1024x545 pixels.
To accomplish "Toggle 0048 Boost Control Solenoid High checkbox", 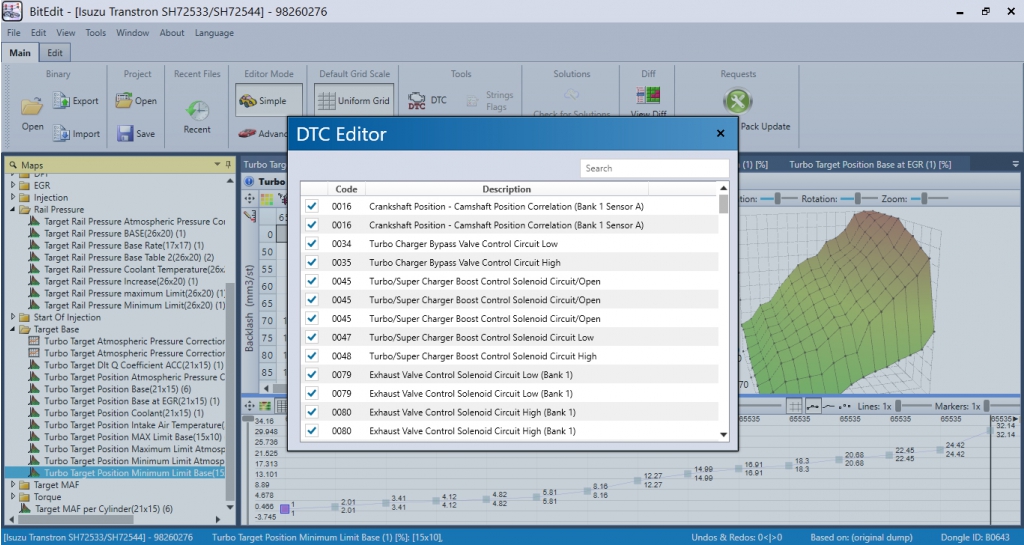I will pyautogui.click(x=312, y=356).
